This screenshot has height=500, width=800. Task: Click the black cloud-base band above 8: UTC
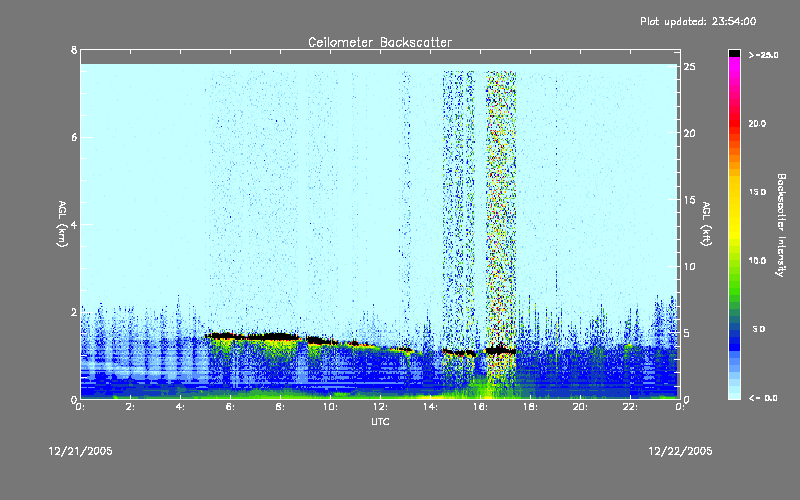(278, 336)
